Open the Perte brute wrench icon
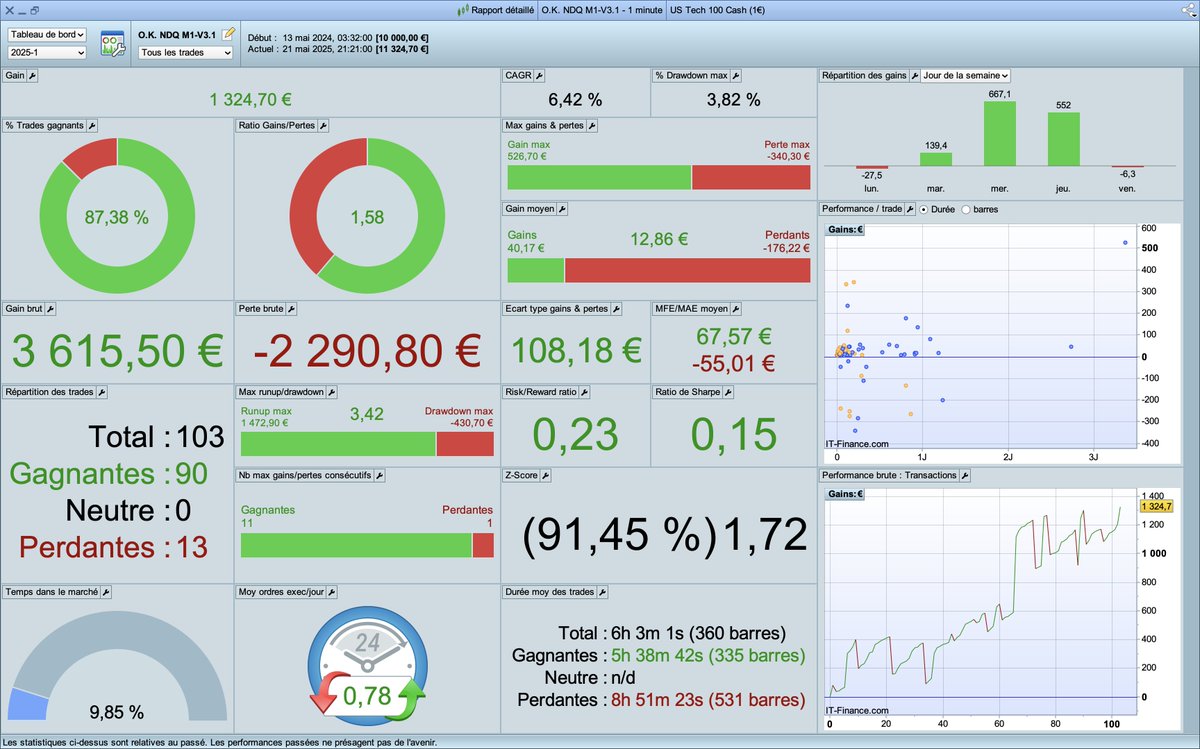1200x749 pixels. 290,309
